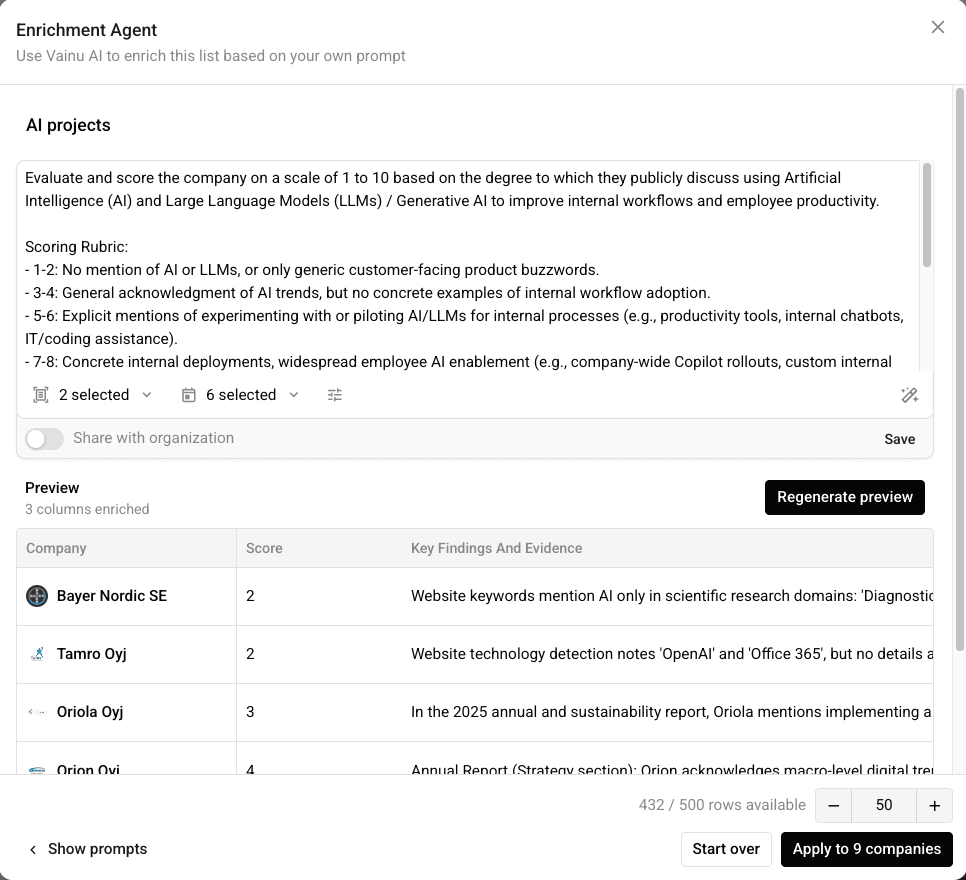Close the Enrichment Agent dialog
Viewport: 966px width, 880px height.
click(938, 27)
